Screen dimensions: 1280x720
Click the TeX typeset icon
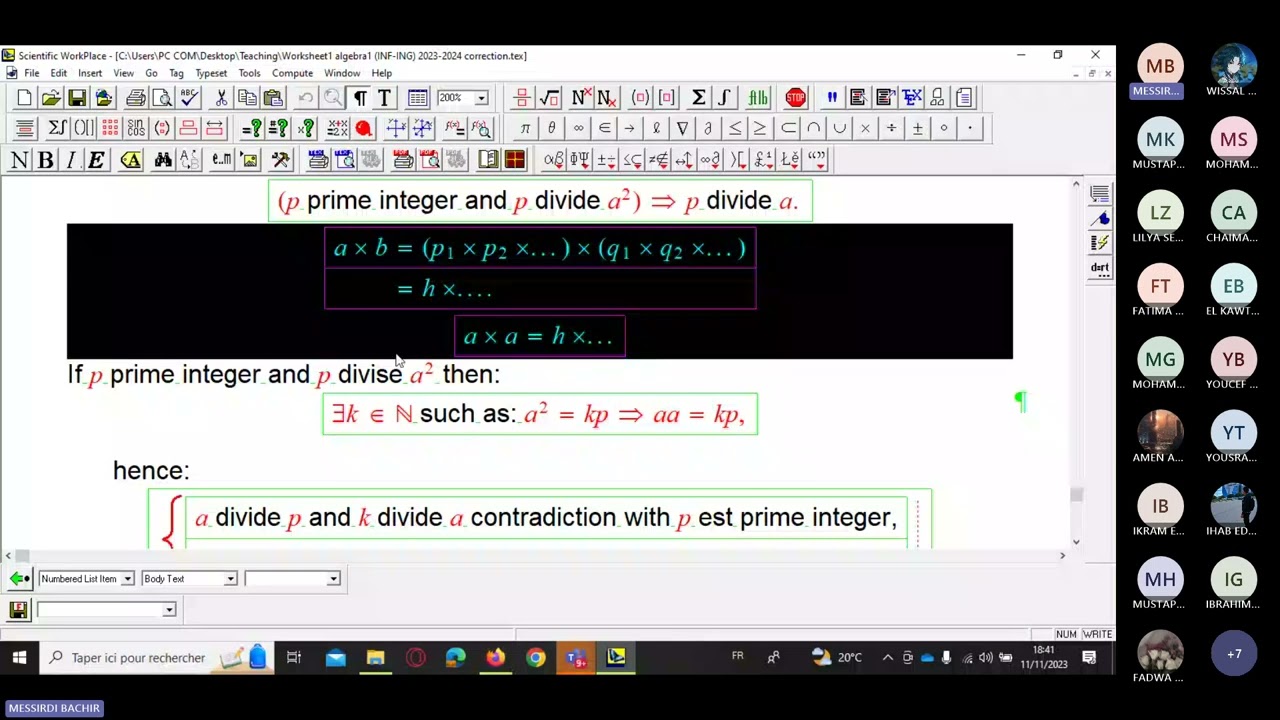(911, 98)
